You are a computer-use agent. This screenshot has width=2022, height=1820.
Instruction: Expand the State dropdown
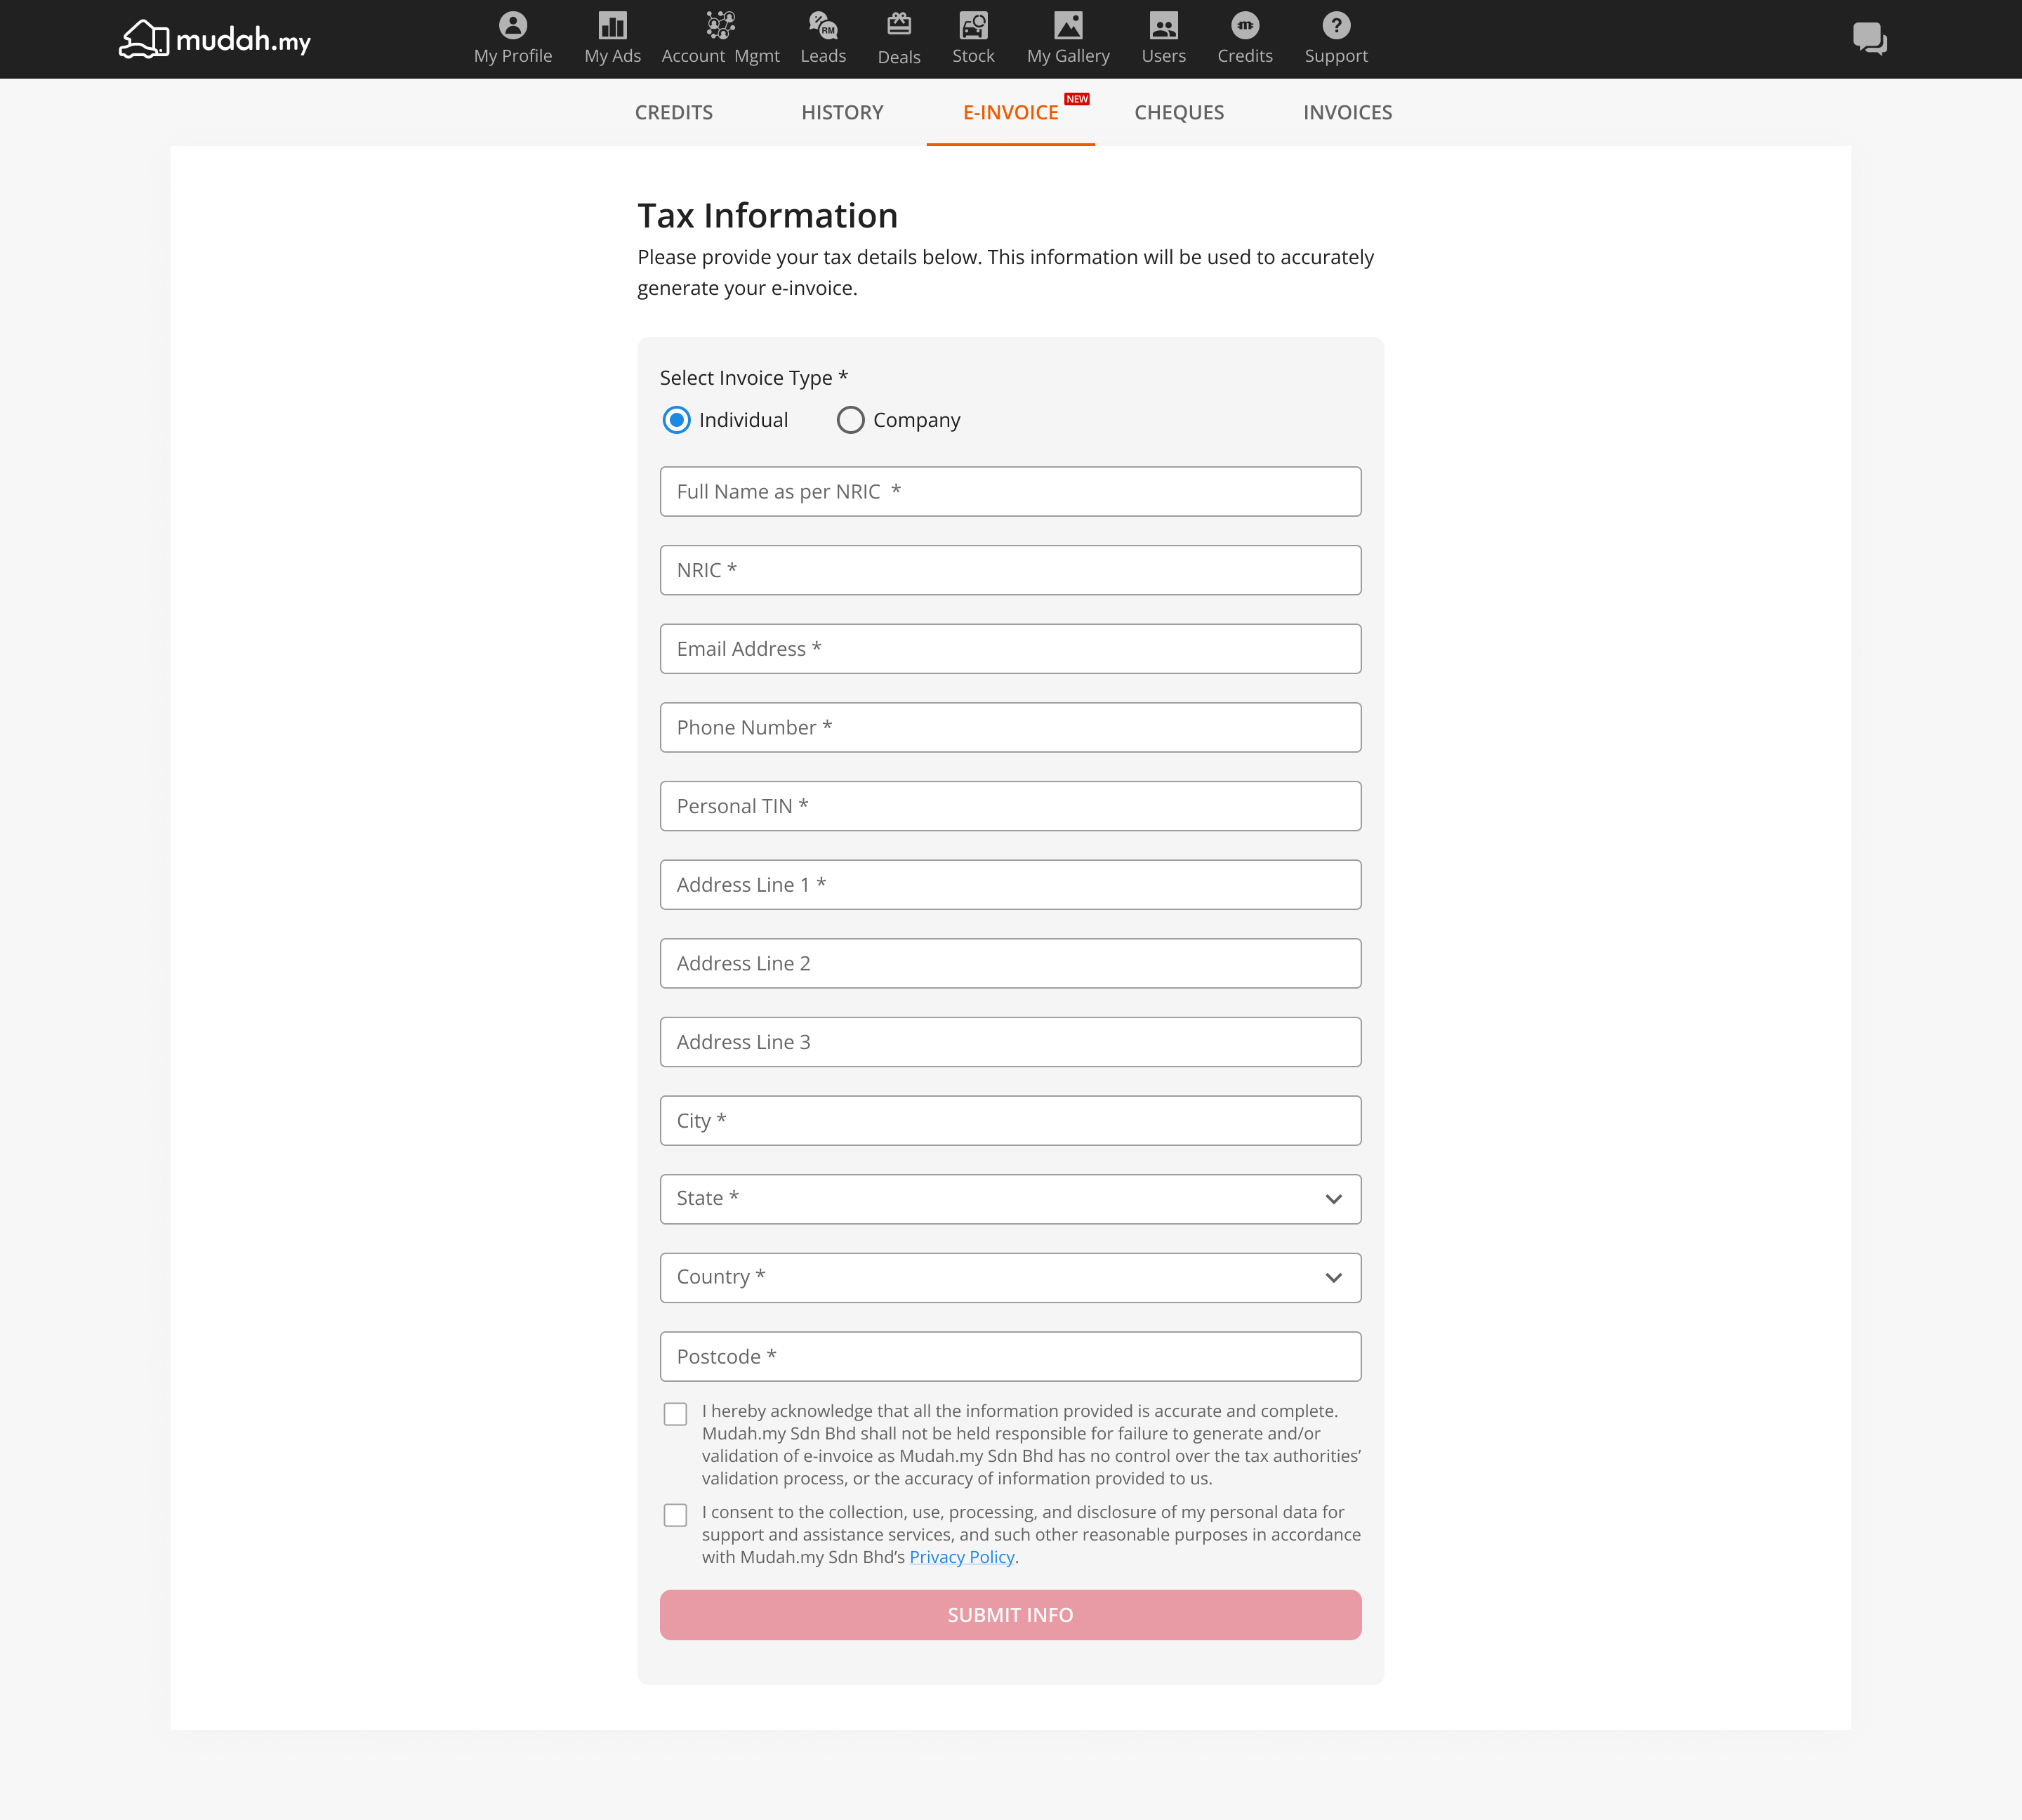click(x=1010, y=1199)
